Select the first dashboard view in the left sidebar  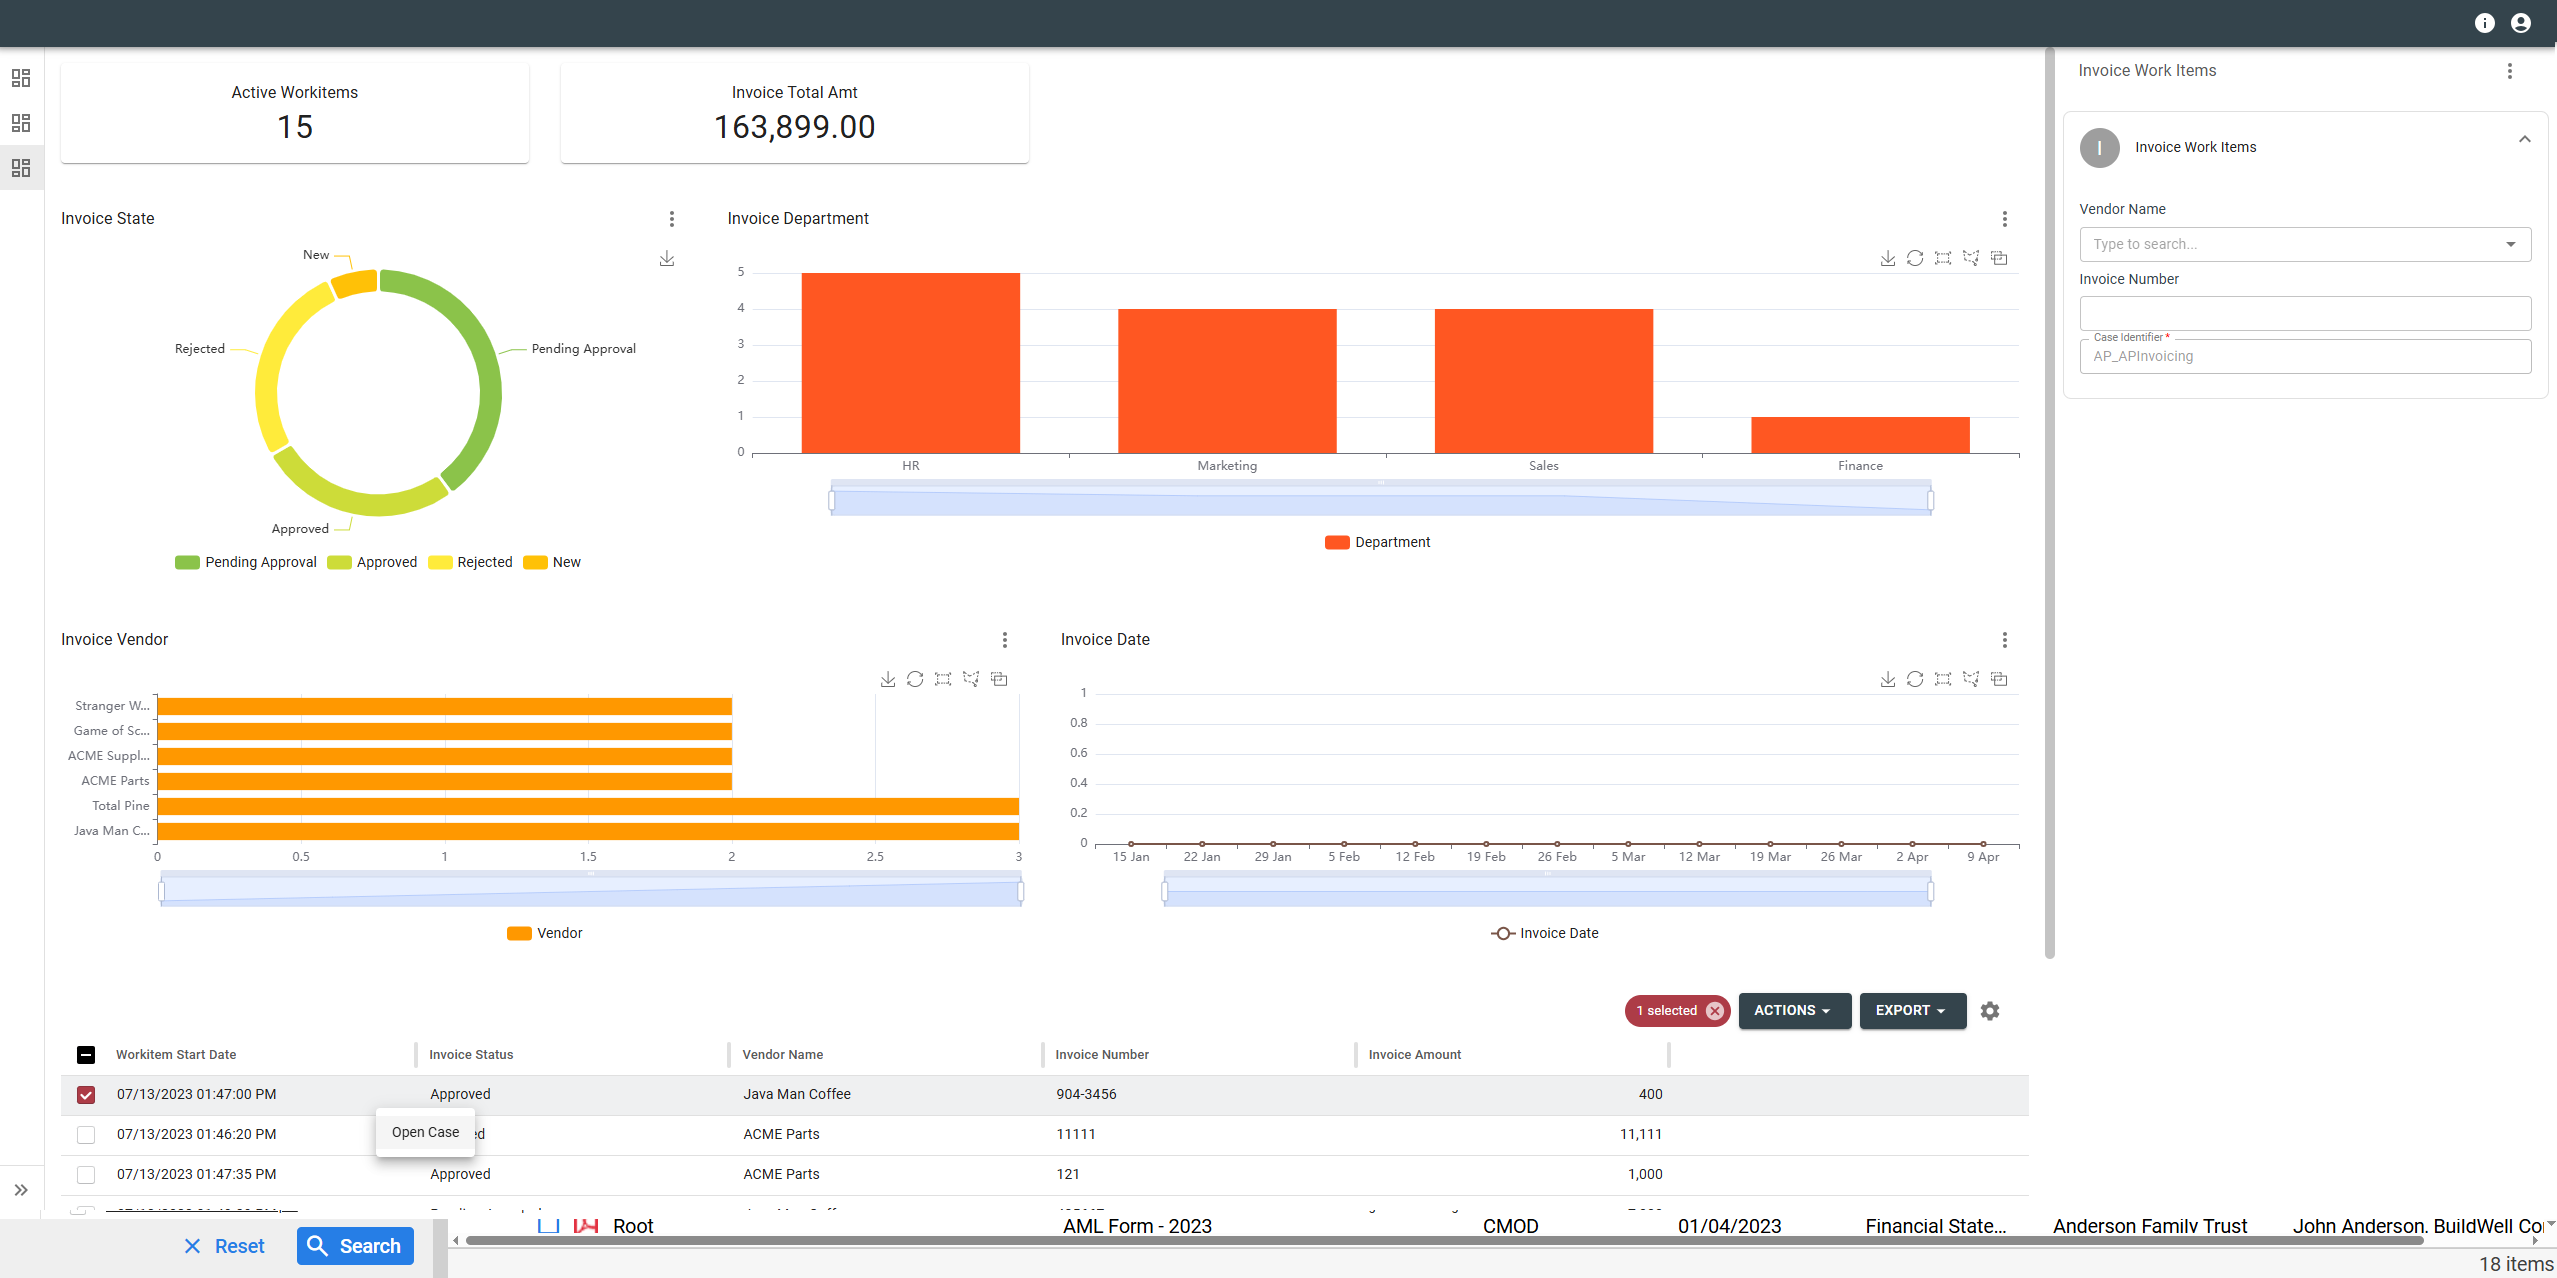(x=21, y=78)
